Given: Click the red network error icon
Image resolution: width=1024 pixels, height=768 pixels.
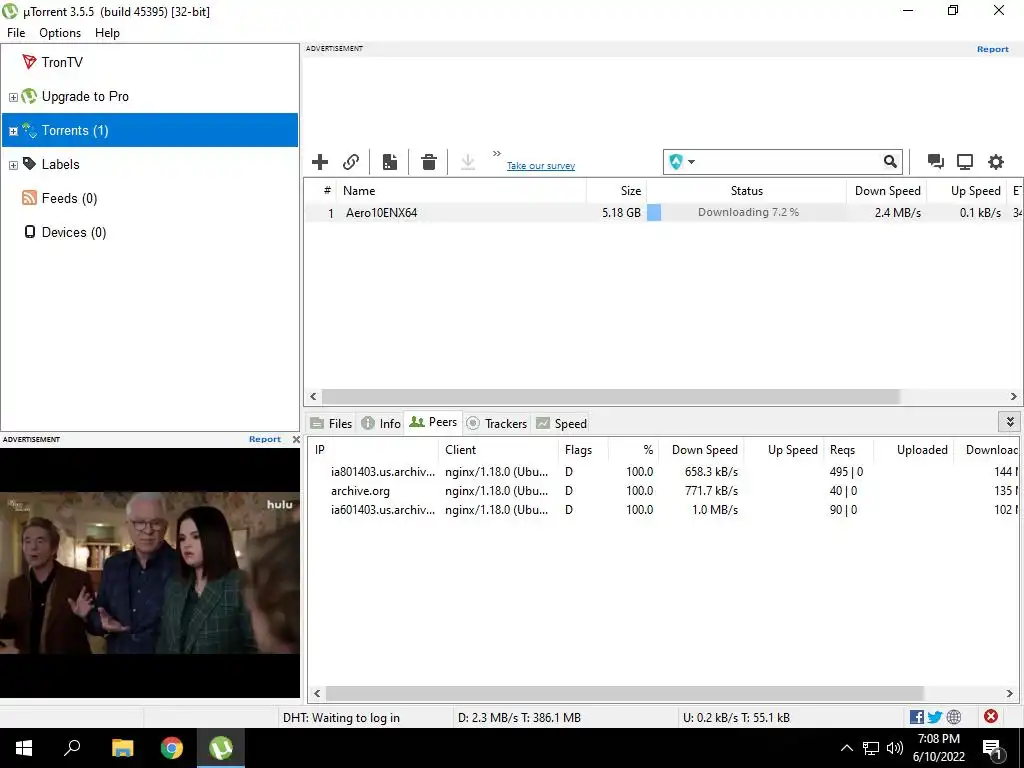Looking at the screenshot, I should tap(991, 716).
